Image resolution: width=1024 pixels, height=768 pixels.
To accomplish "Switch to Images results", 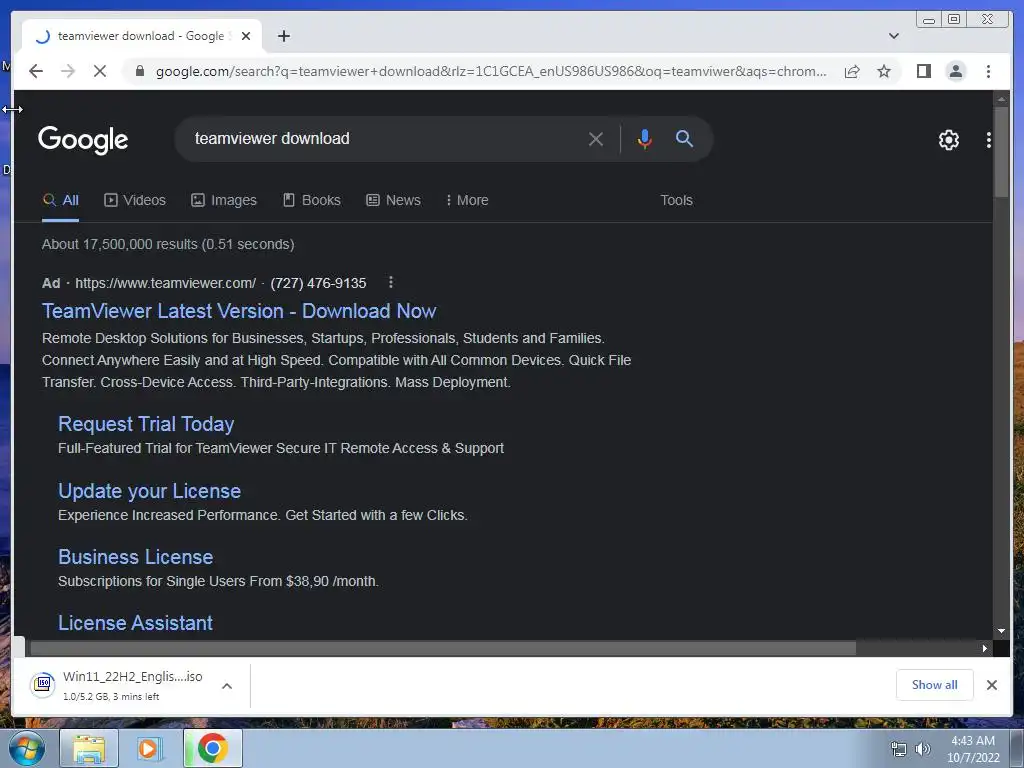I will [x=223, y=200].
